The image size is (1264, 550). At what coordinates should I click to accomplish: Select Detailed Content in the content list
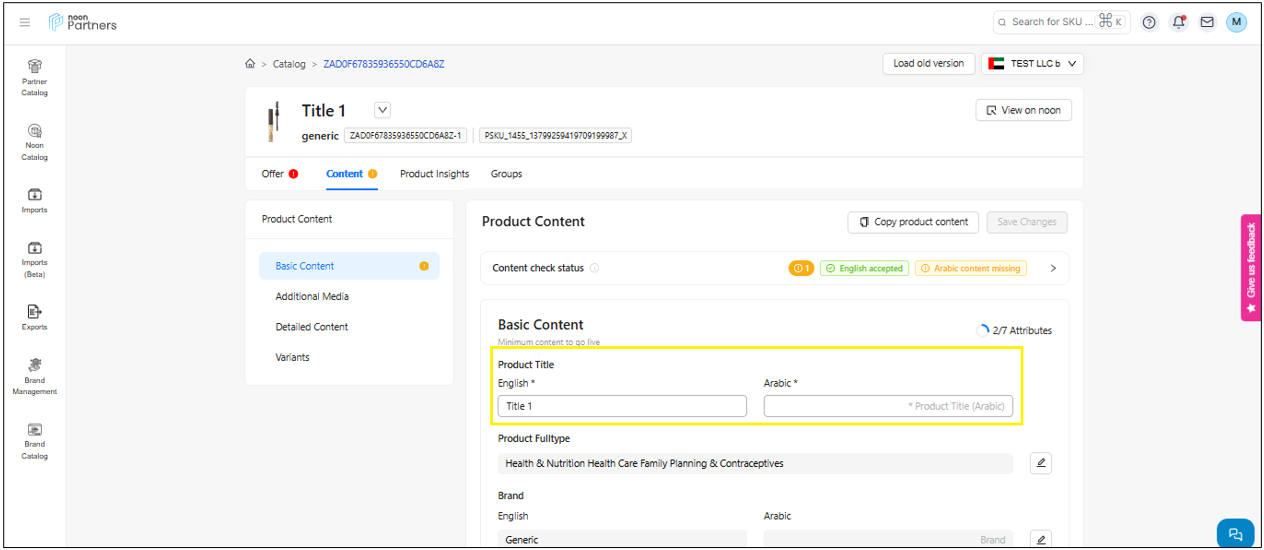click(312, 327)
